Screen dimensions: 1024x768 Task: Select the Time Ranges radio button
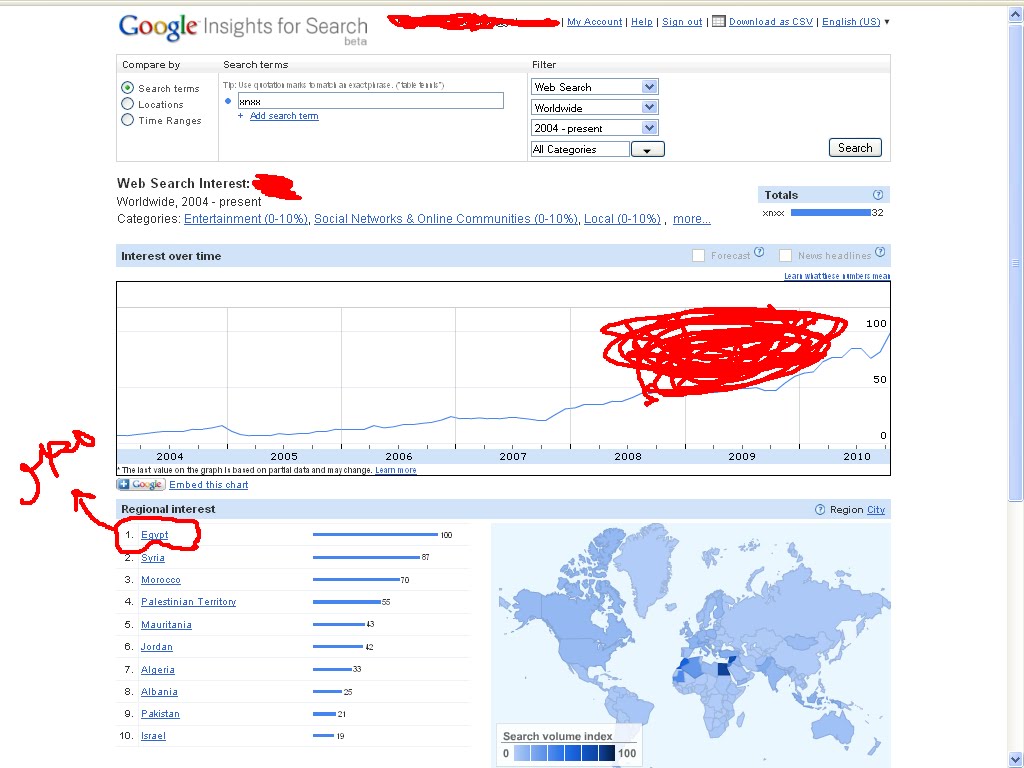coord(127,120)
